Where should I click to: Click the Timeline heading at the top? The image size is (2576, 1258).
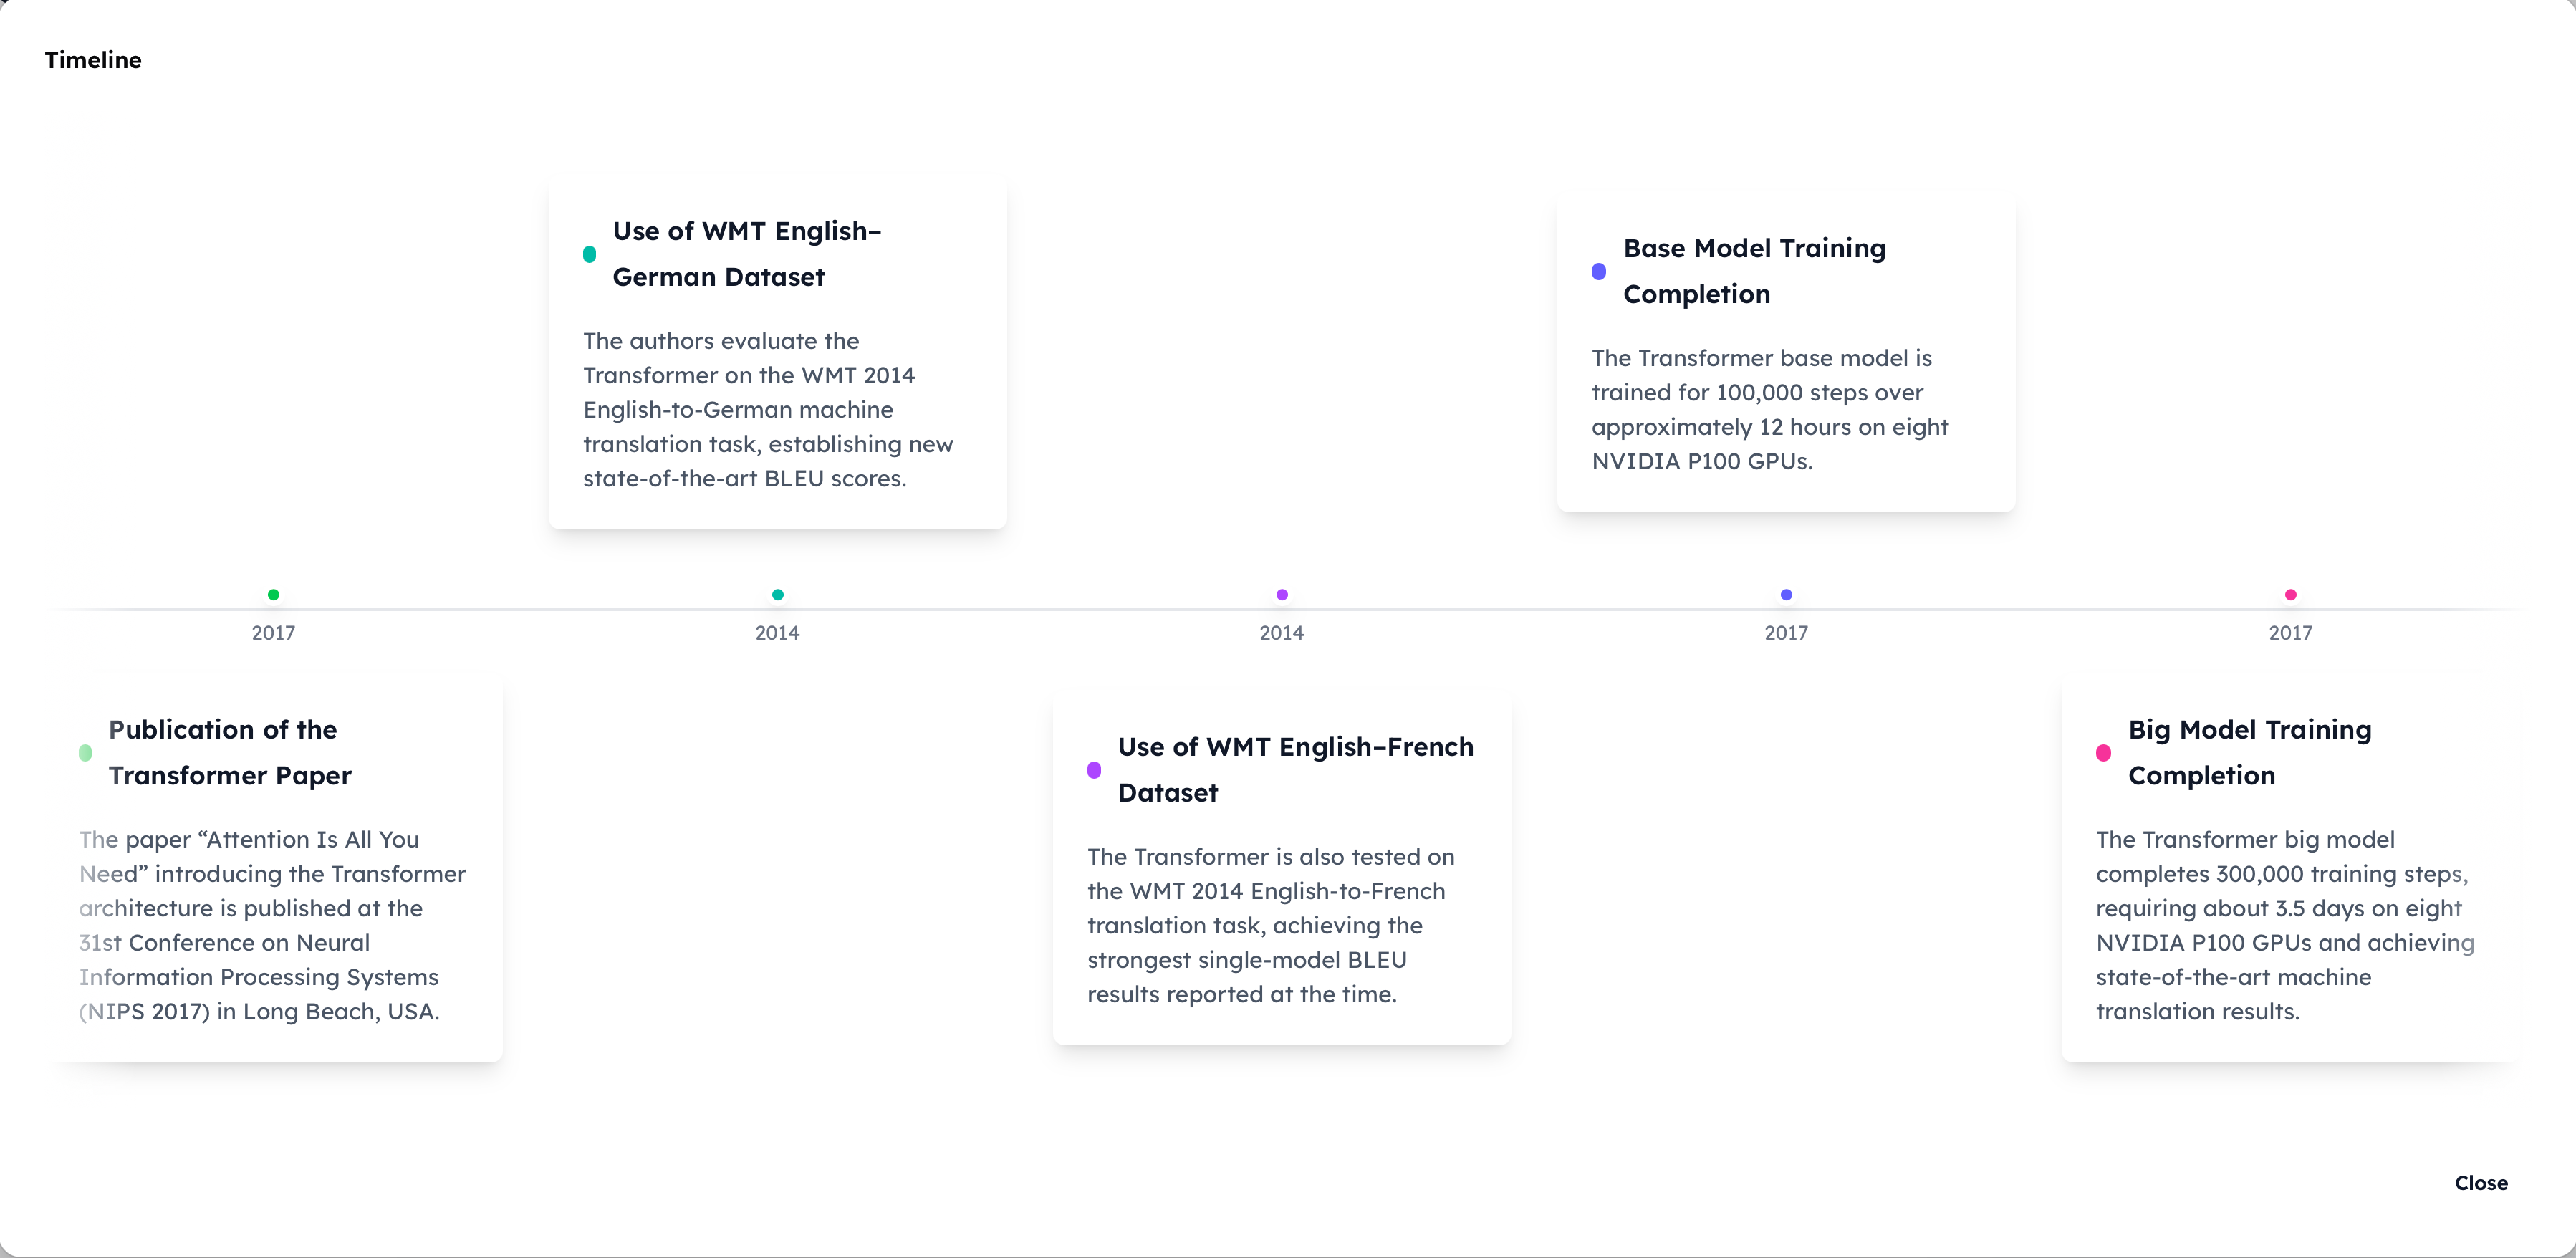(x=93, y=60)
